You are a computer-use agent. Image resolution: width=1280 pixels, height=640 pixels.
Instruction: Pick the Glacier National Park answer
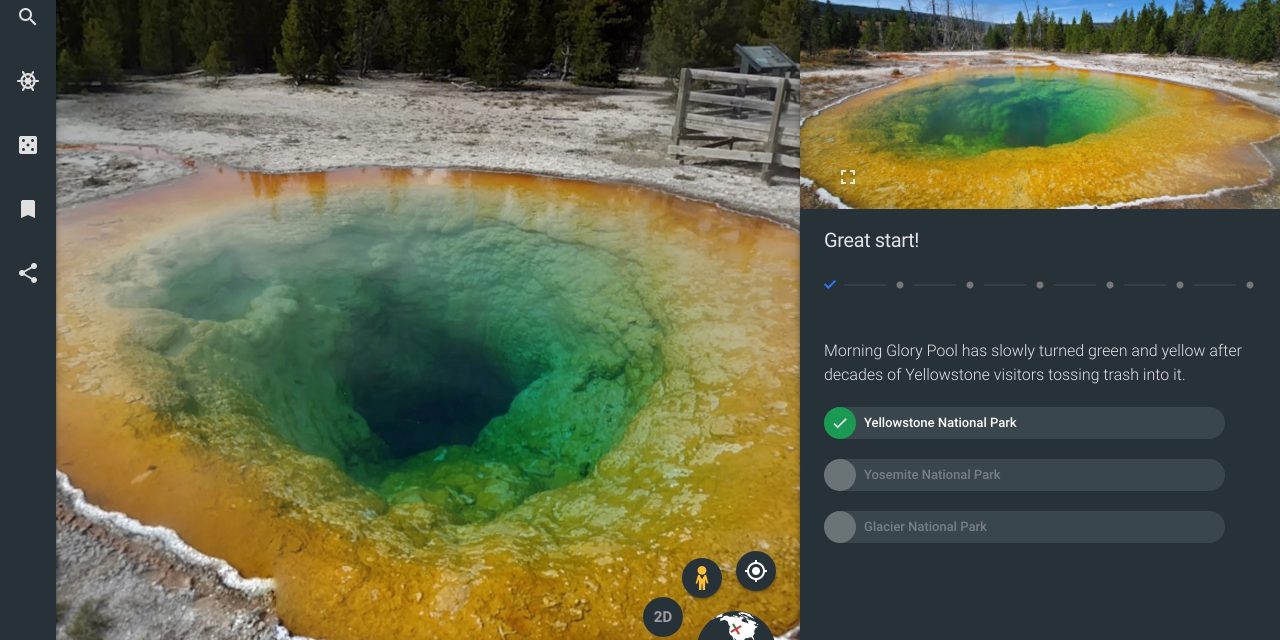pos(1024,527)
